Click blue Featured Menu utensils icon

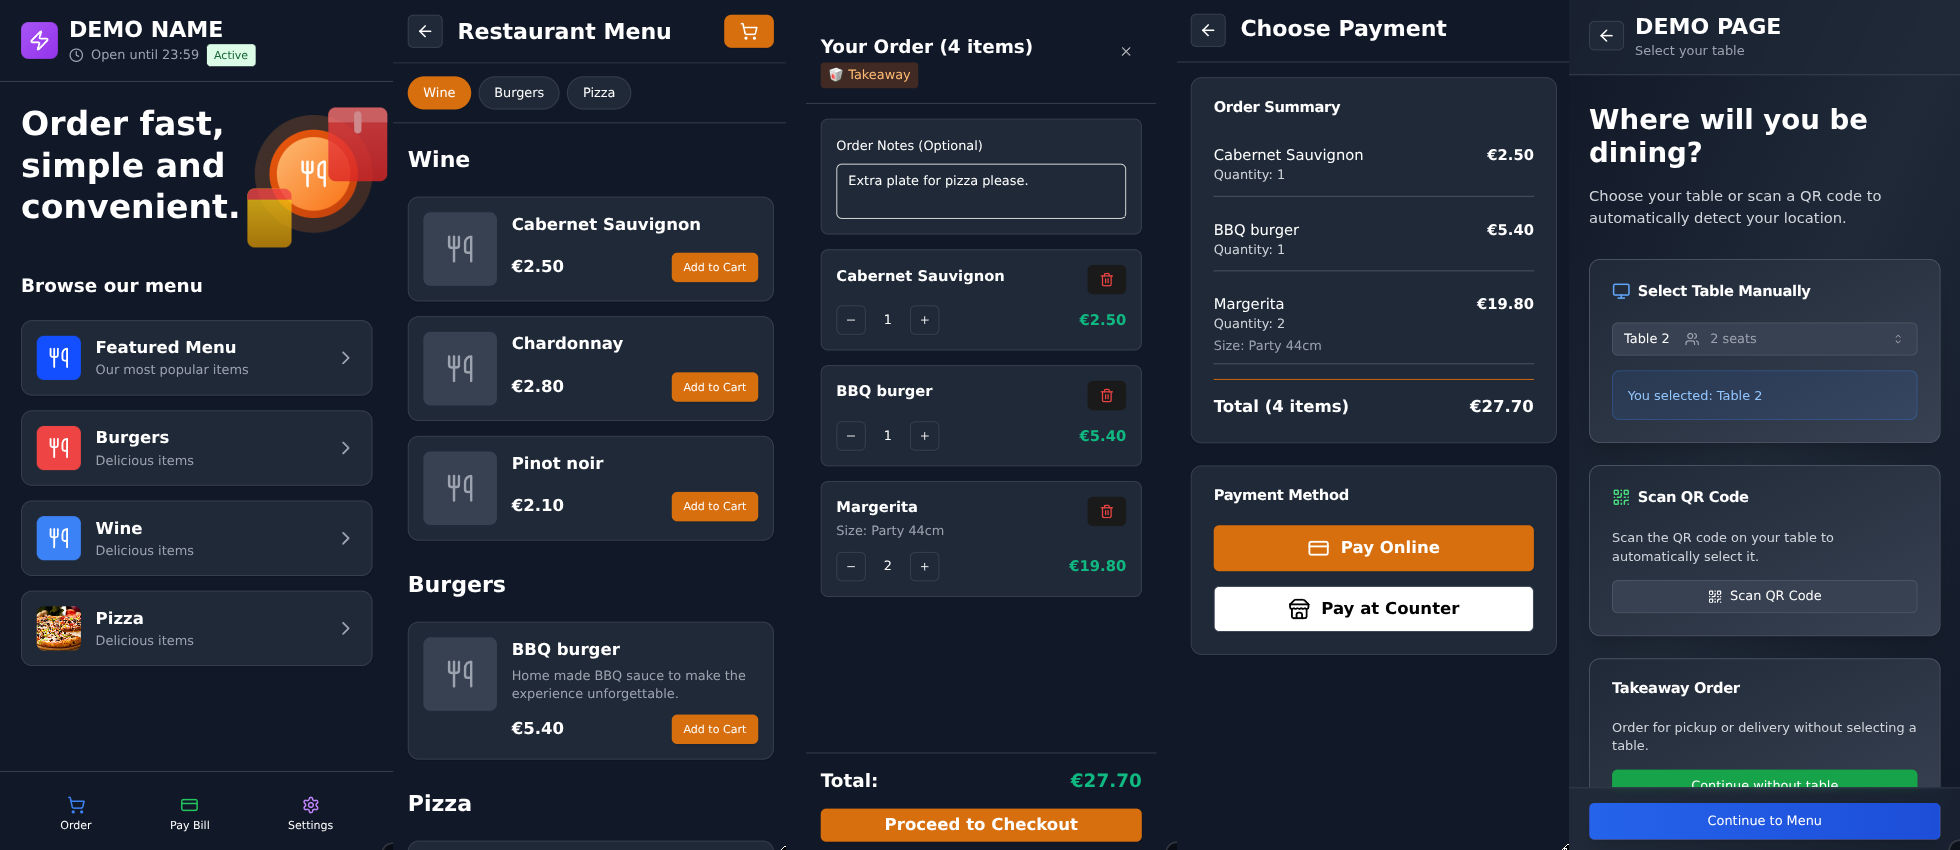pos(59,358)
